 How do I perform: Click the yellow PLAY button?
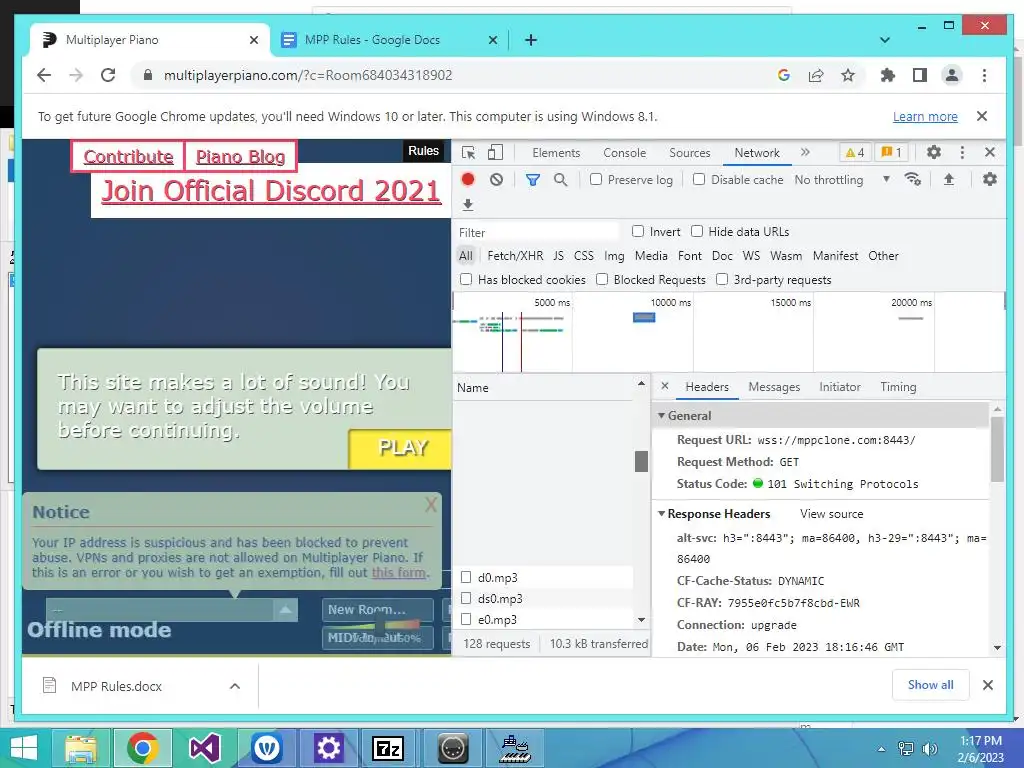(400, 448)
